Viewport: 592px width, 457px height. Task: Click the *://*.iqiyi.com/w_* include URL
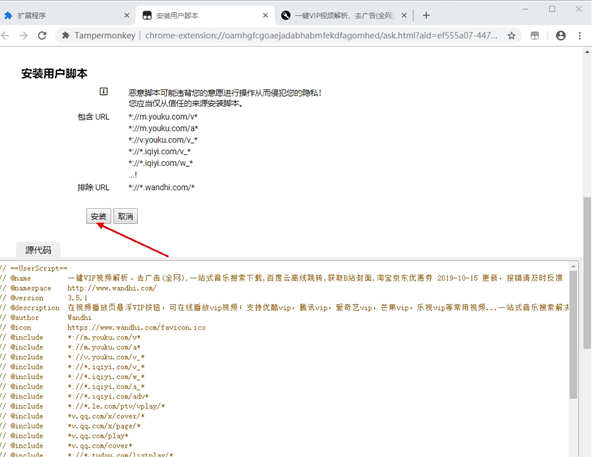[x=160, y=163]
